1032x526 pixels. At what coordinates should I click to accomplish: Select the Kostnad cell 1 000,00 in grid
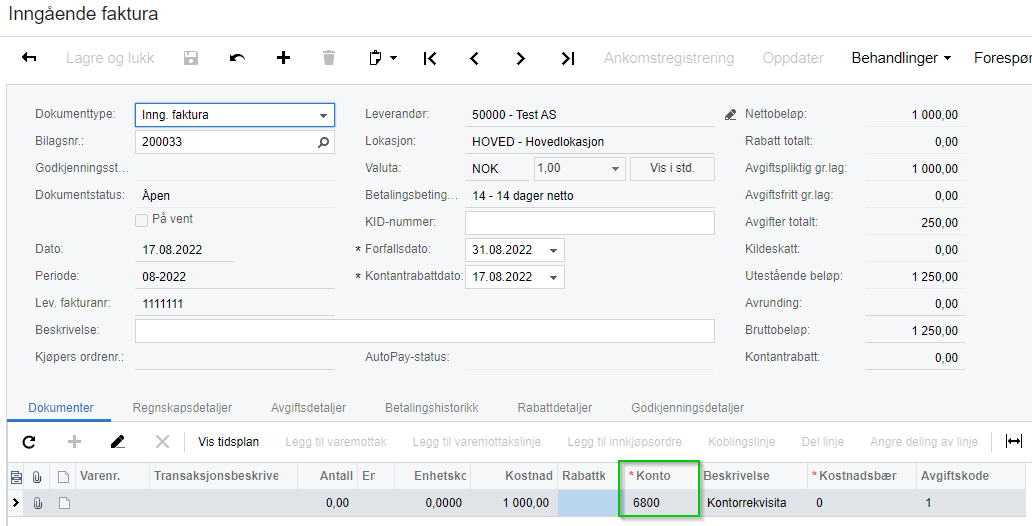click(x=513, y=503)
